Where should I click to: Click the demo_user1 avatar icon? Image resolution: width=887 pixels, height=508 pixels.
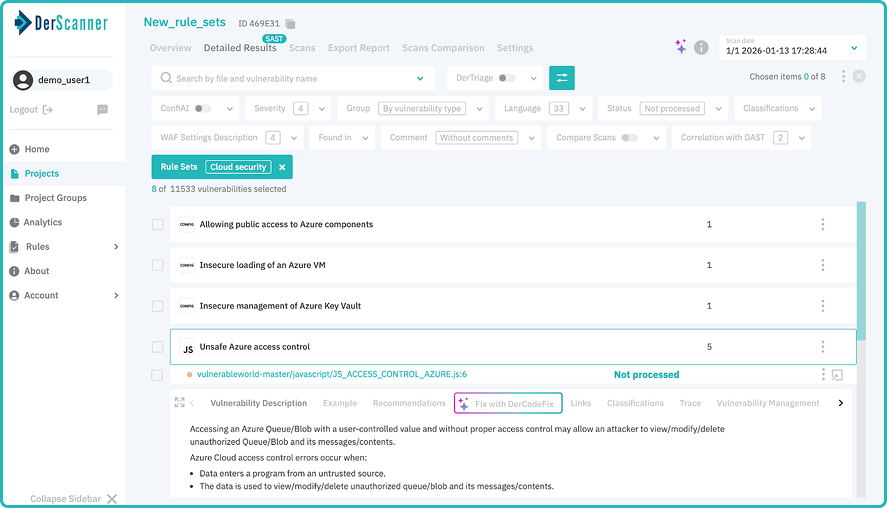pos(23,80)
